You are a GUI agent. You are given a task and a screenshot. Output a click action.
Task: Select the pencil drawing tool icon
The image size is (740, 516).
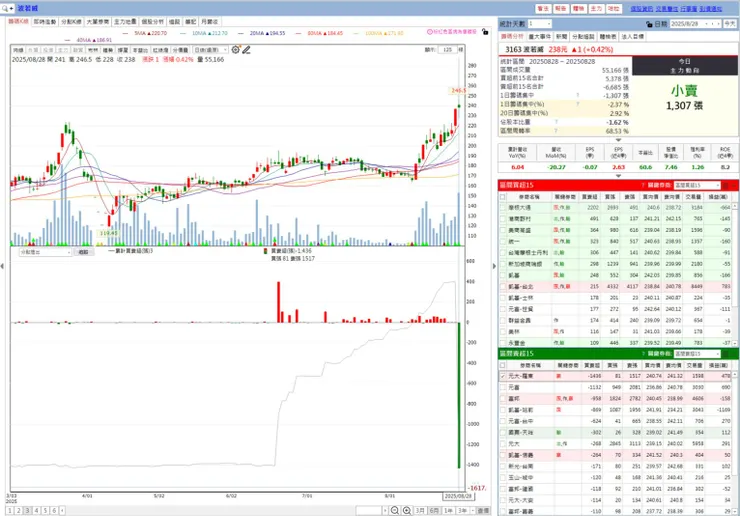click(x=246, y=50)
